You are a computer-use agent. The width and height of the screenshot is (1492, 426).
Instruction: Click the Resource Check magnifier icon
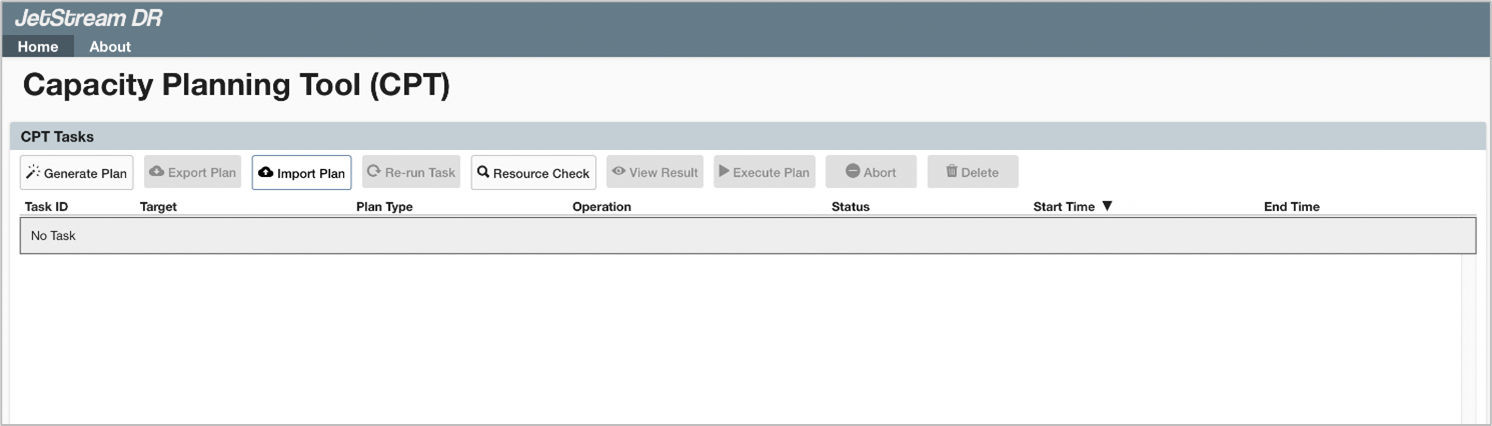[x=483, y=172]
